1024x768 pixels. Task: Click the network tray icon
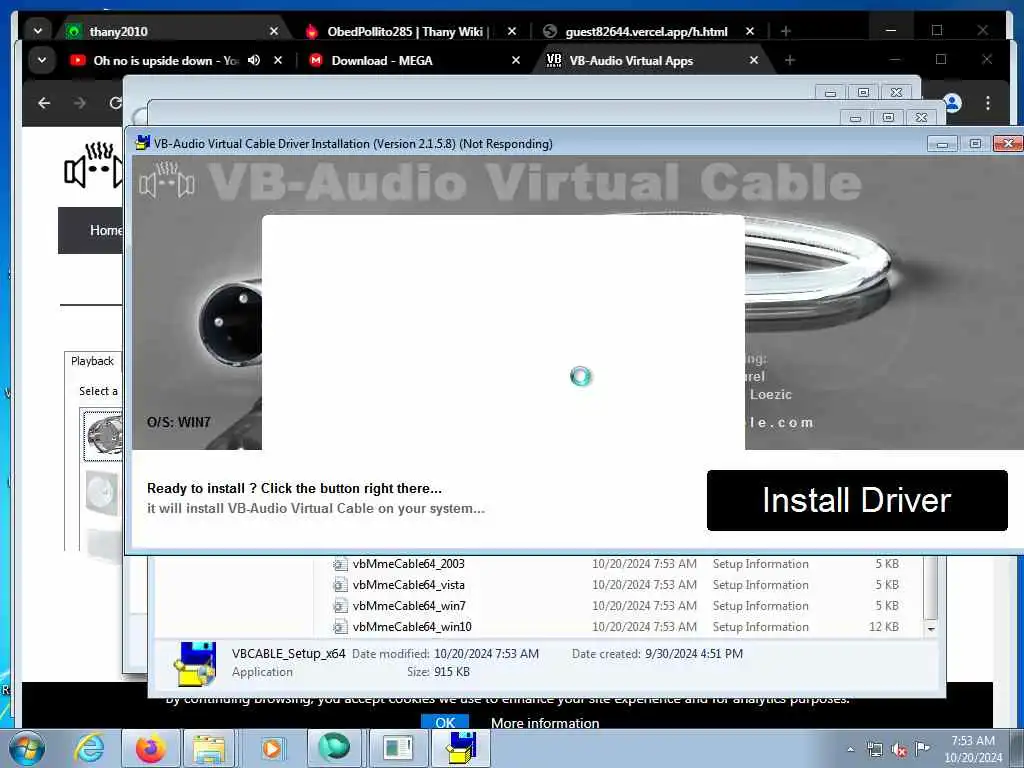(x=874, y=749)
